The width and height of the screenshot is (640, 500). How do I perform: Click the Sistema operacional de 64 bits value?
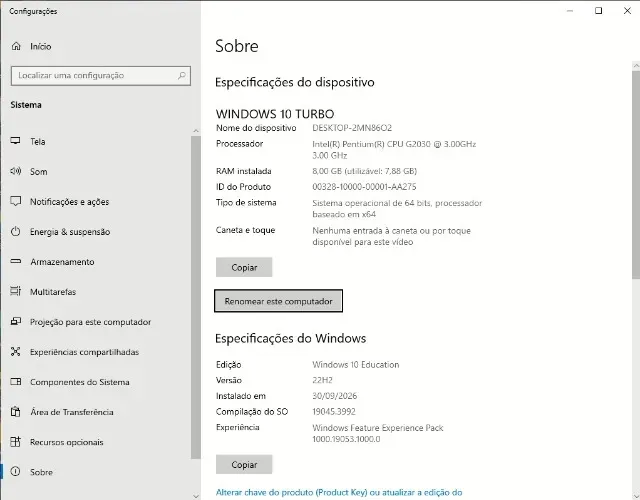click(x=397, y=209)
